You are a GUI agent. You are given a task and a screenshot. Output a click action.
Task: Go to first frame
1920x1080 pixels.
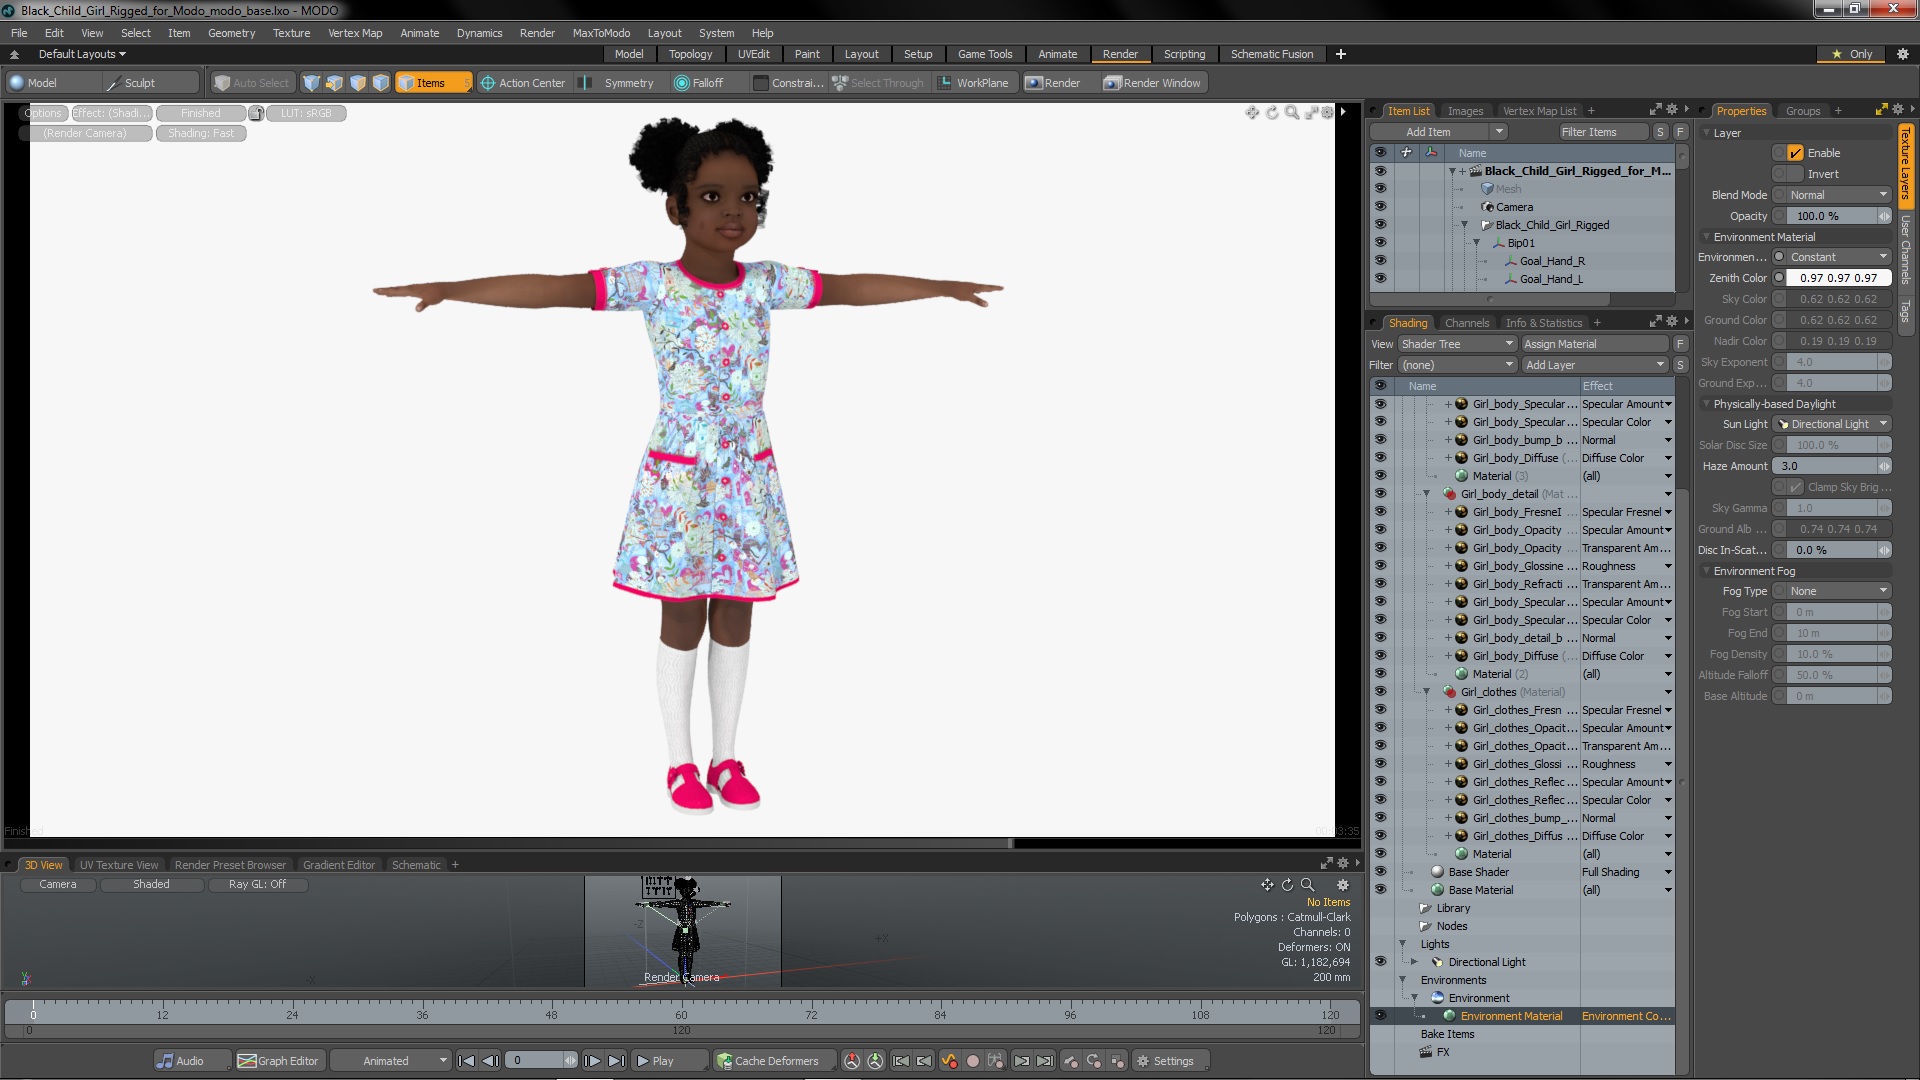click(466, 1061)
